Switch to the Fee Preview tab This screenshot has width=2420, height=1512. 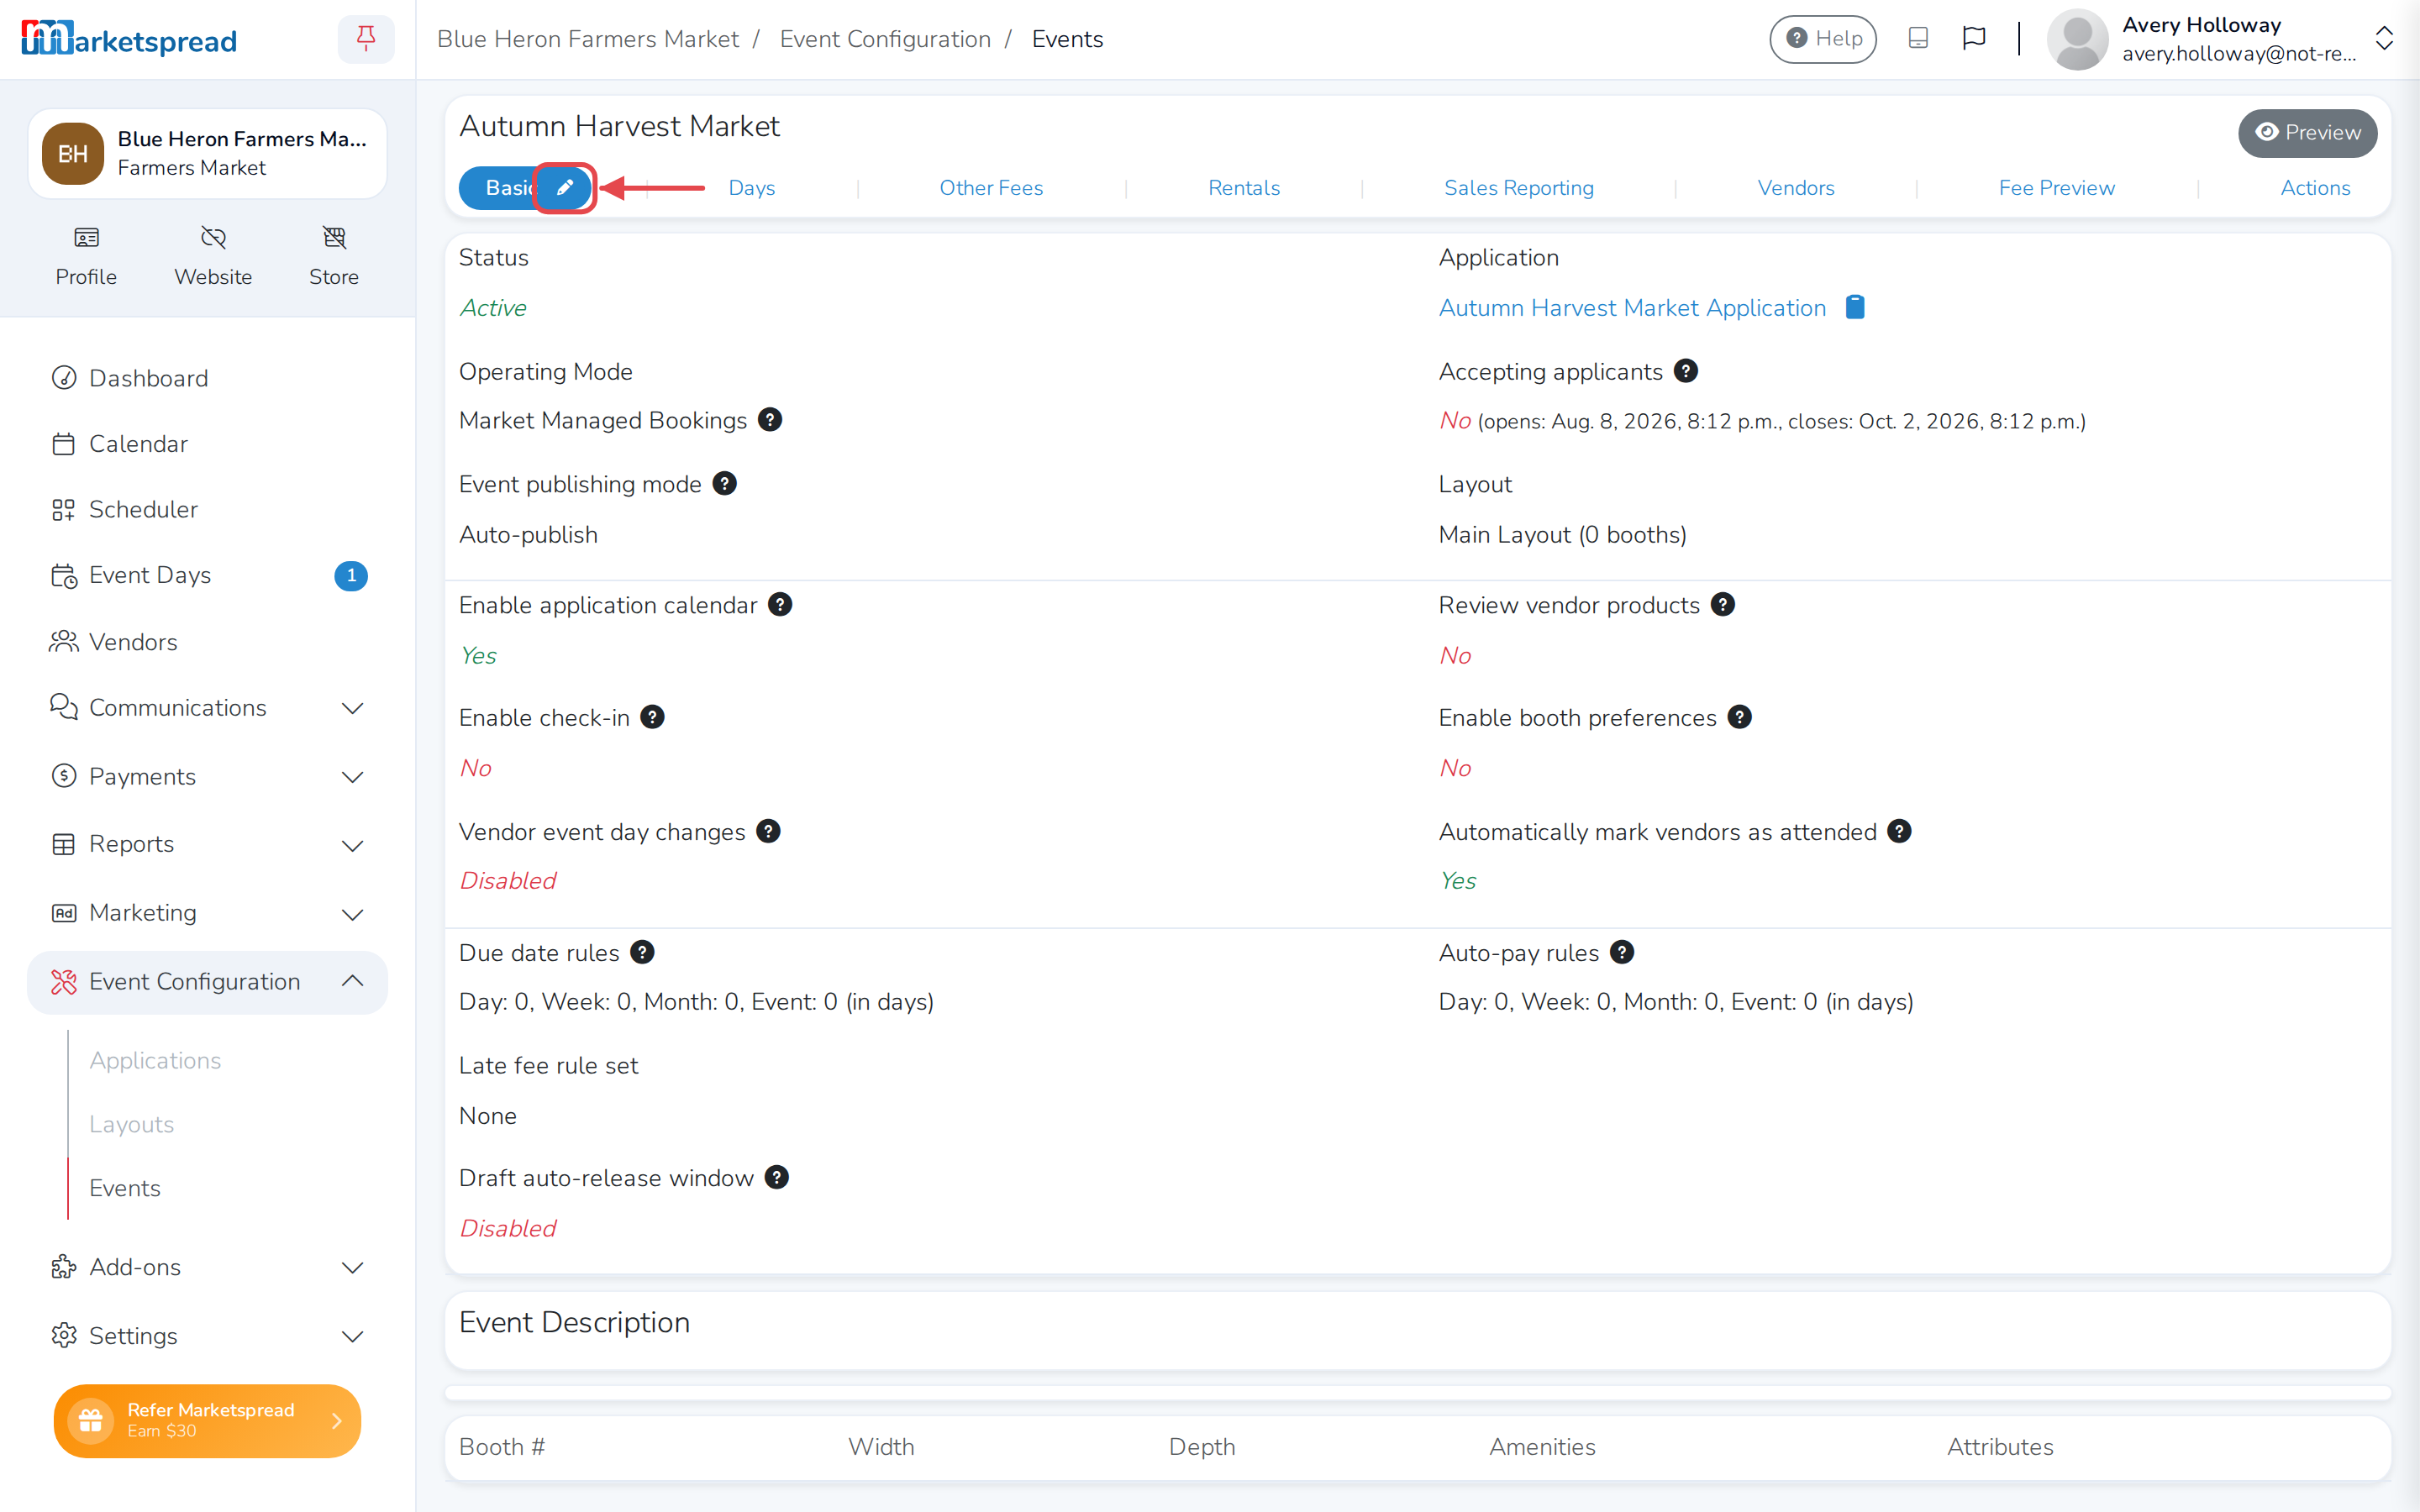click(x=2057, y=188)
